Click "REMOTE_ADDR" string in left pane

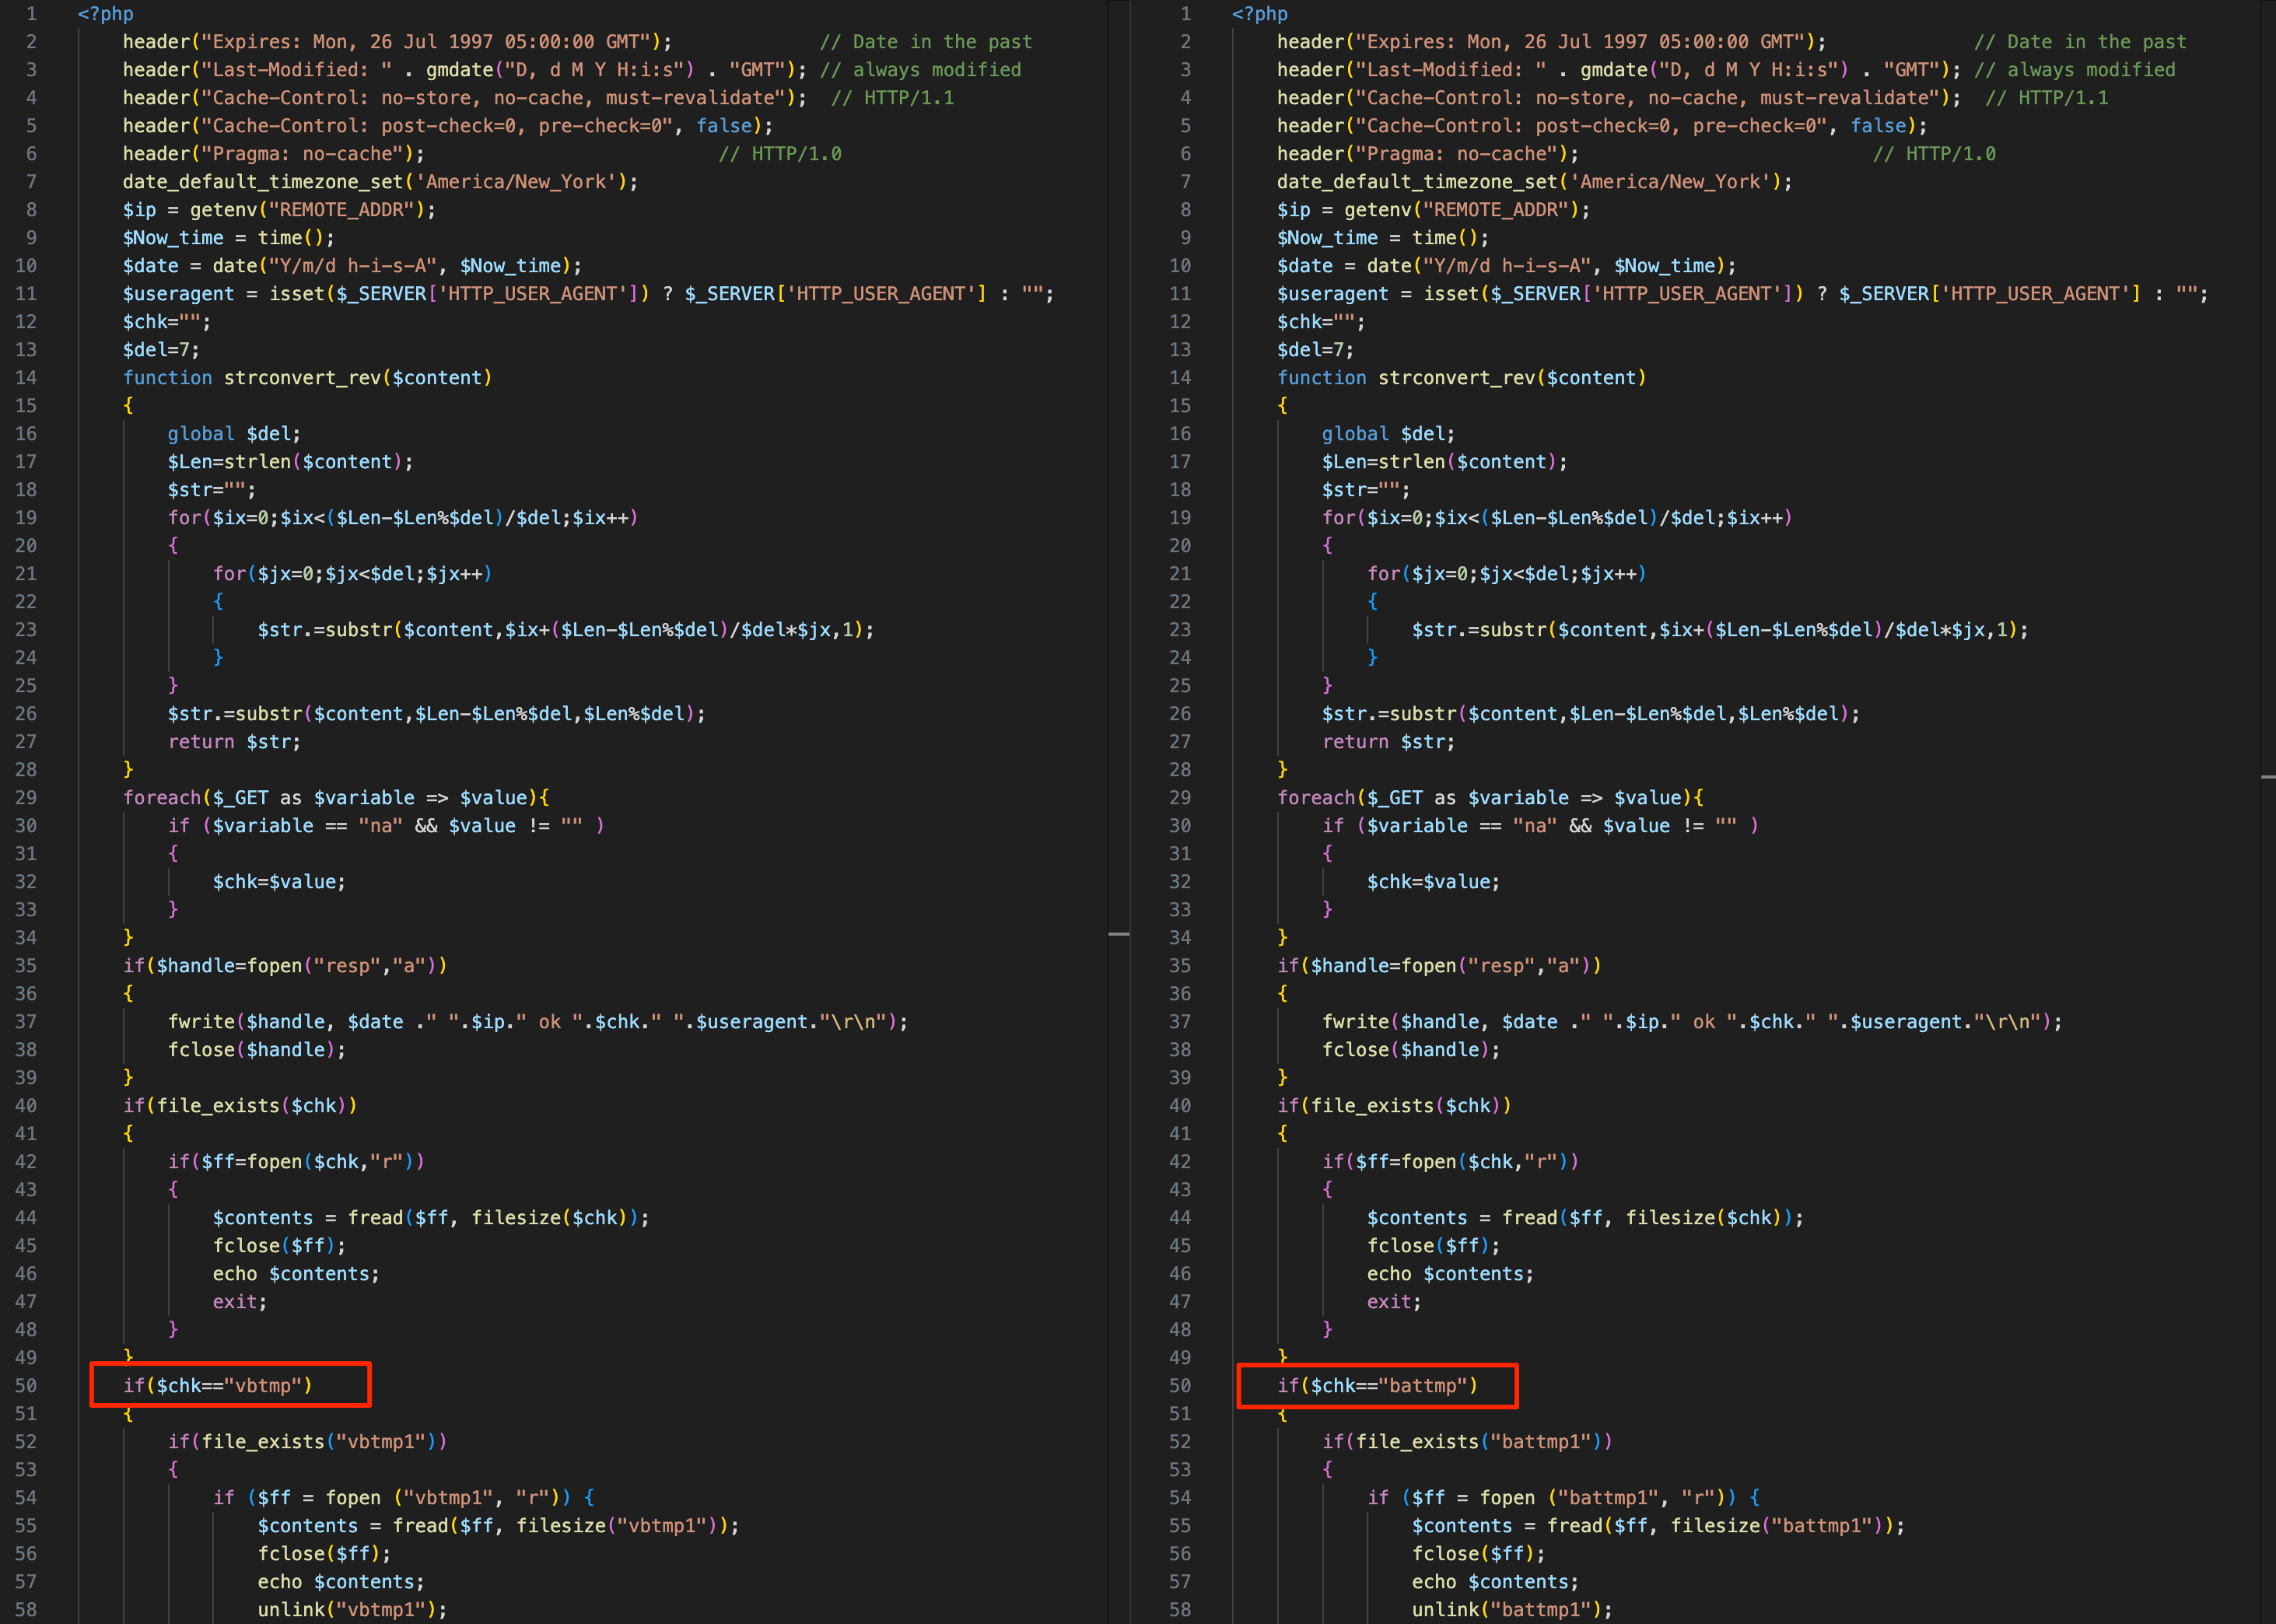341,210
